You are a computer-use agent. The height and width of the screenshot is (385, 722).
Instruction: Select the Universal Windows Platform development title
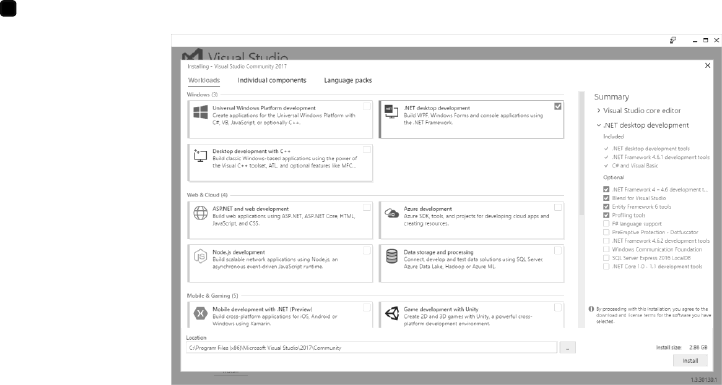(x=264, y=108)
